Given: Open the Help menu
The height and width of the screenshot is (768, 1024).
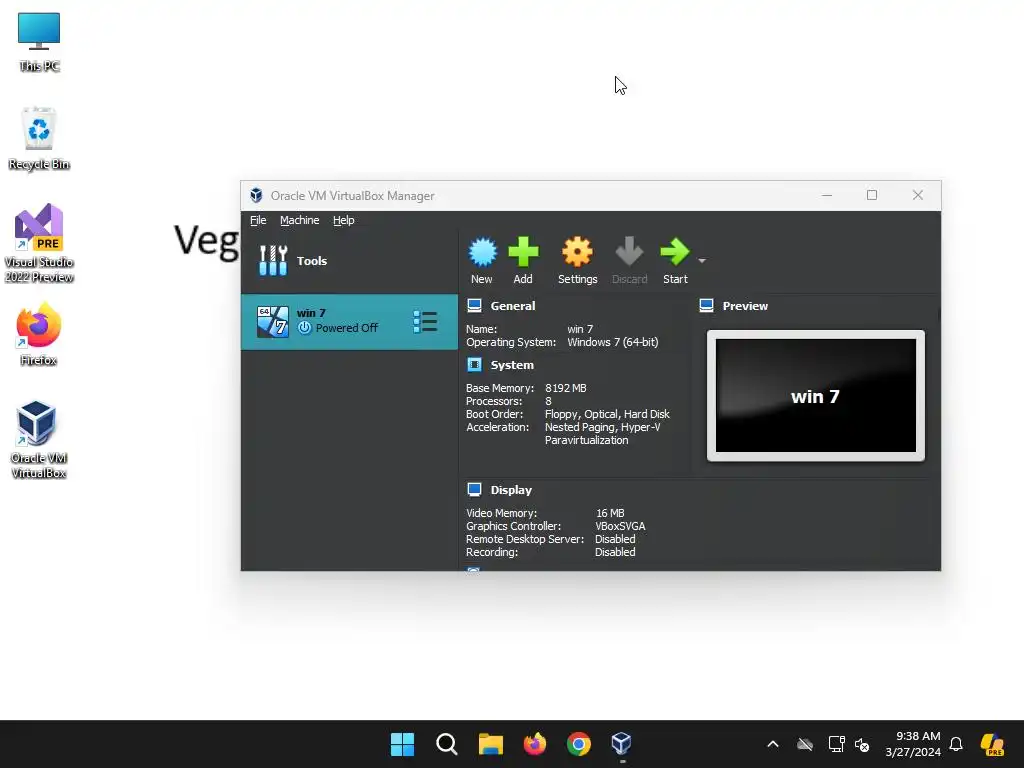Looking at the screenshot, I should [x=344, y=220].
